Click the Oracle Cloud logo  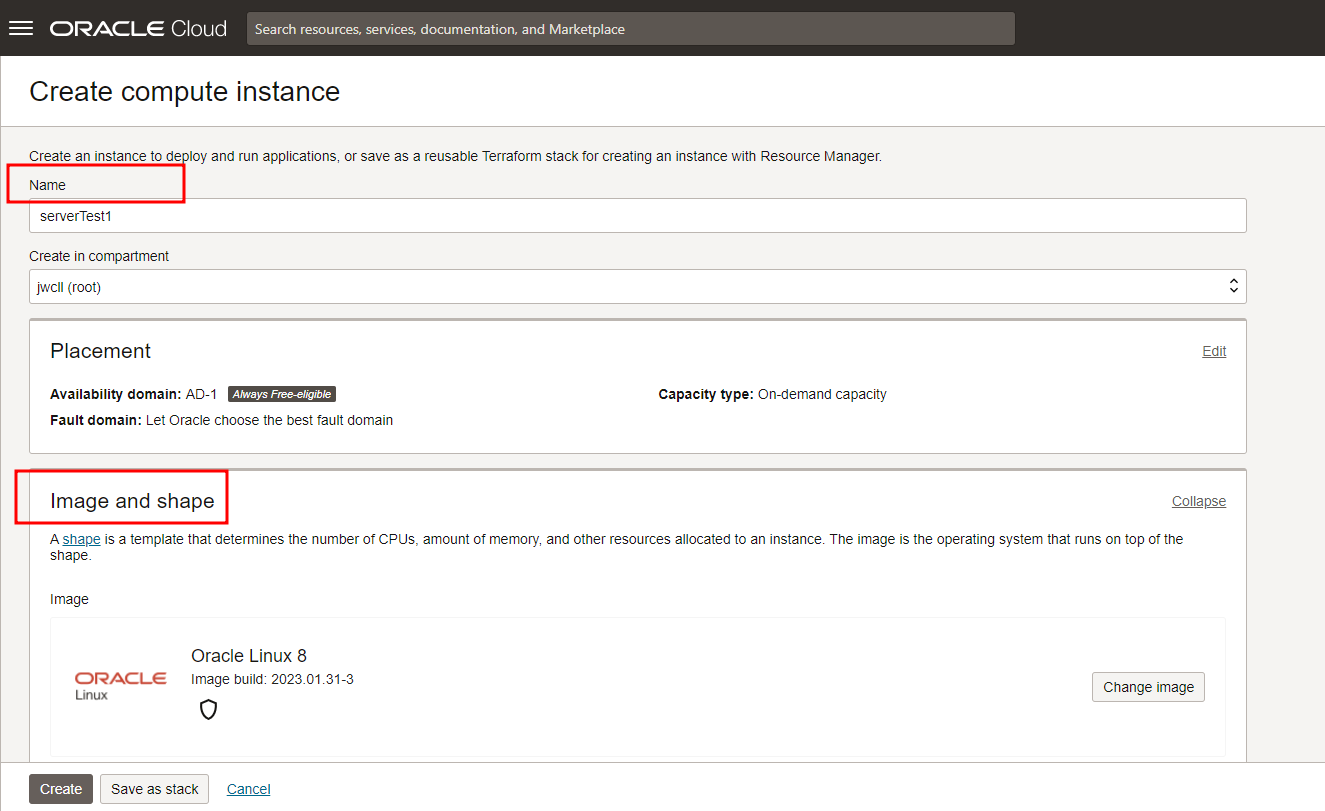[x=139, y=29]
